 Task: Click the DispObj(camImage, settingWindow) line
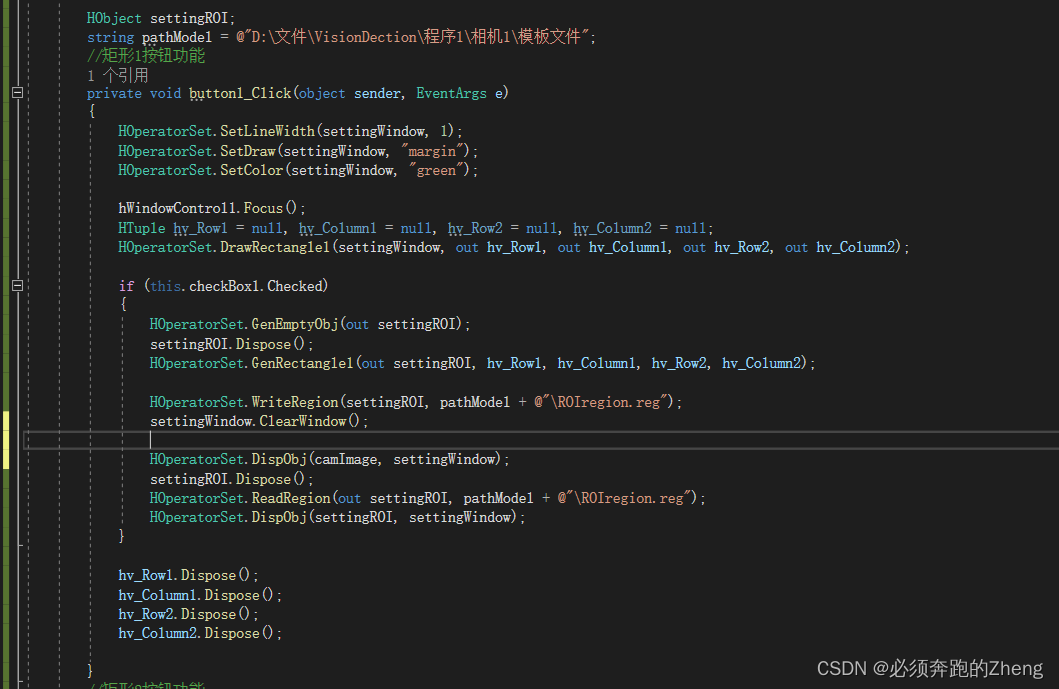pyautogui.click(x=330, y=459)
